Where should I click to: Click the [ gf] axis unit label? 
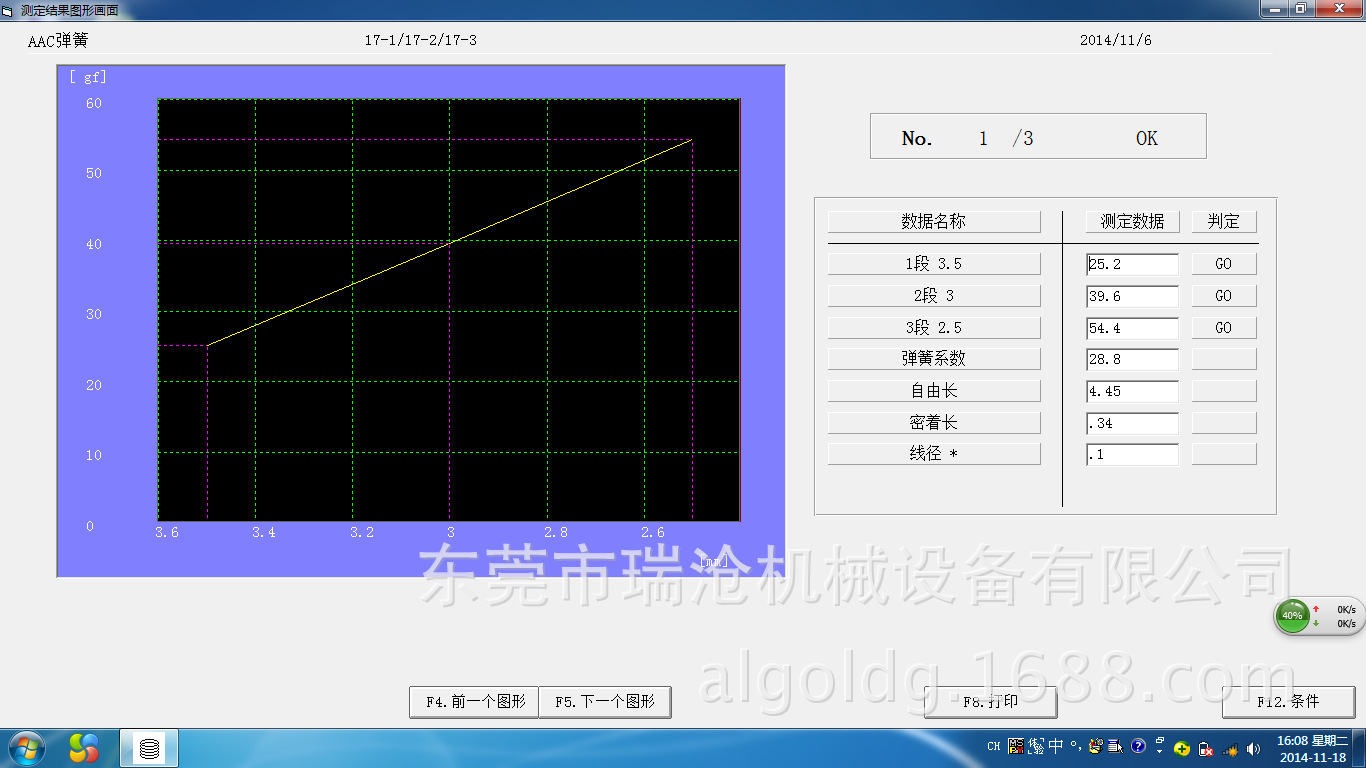pos(88,77)
